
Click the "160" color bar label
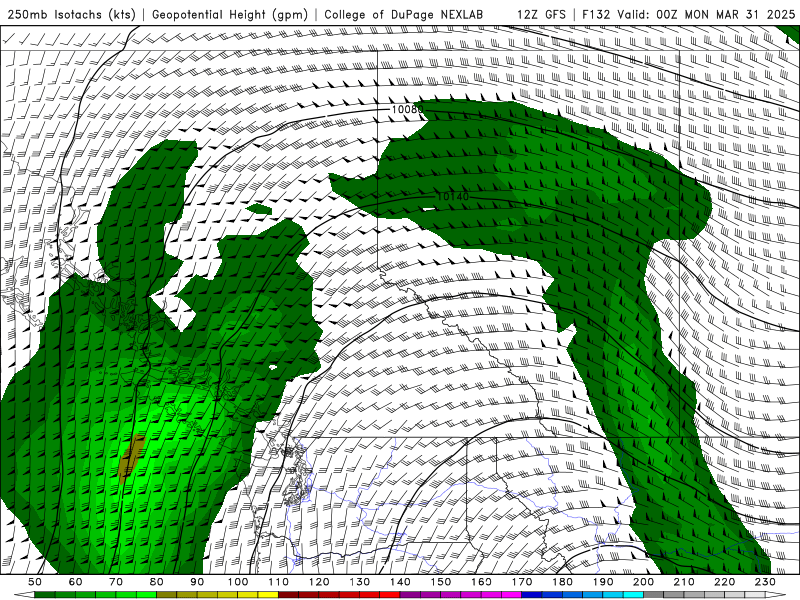(481, 582)
